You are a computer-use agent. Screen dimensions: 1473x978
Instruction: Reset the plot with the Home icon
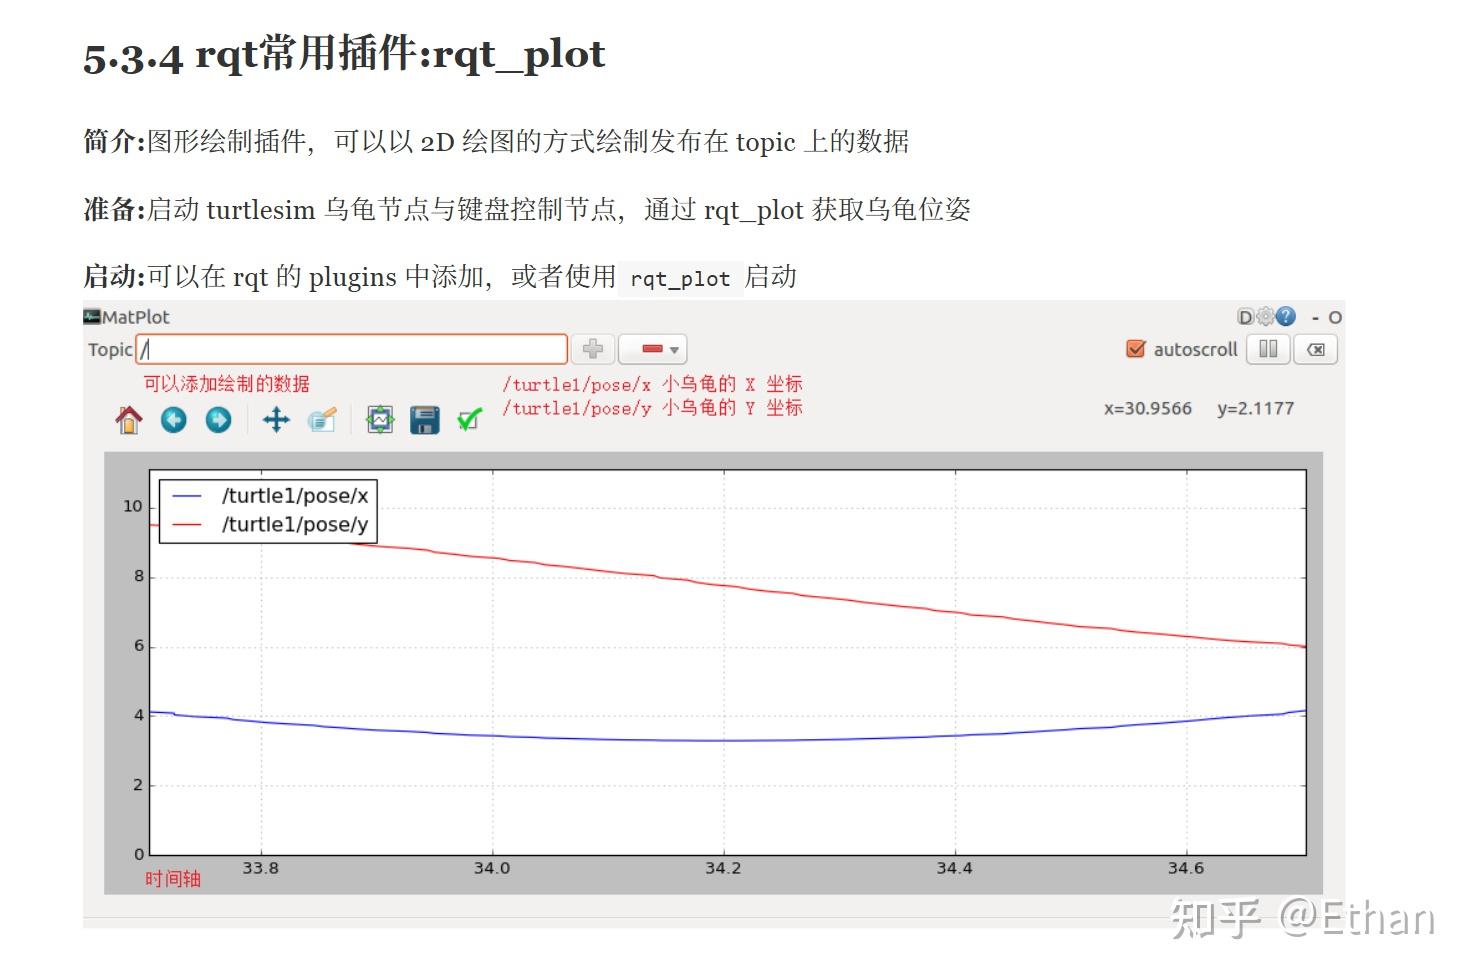point(129,420)
